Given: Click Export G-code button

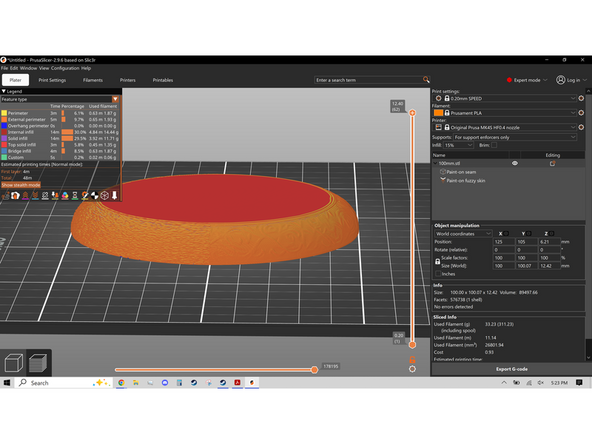Looking at the screenshot, I should (x=512, y=369).
